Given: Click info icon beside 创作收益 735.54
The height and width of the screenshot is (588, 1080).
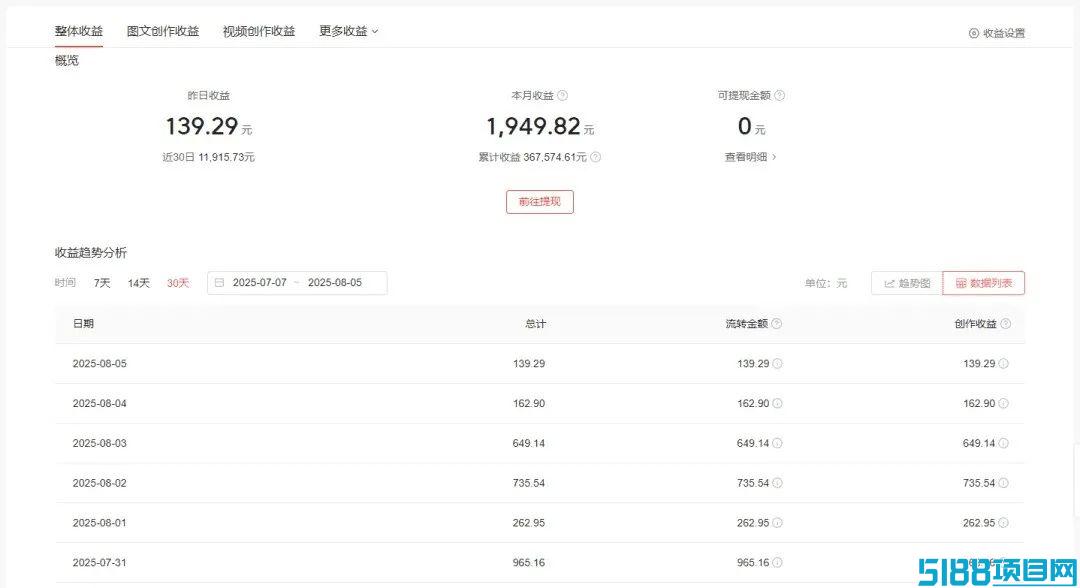Looking at the screenshot, I should tap(1004, 483).
